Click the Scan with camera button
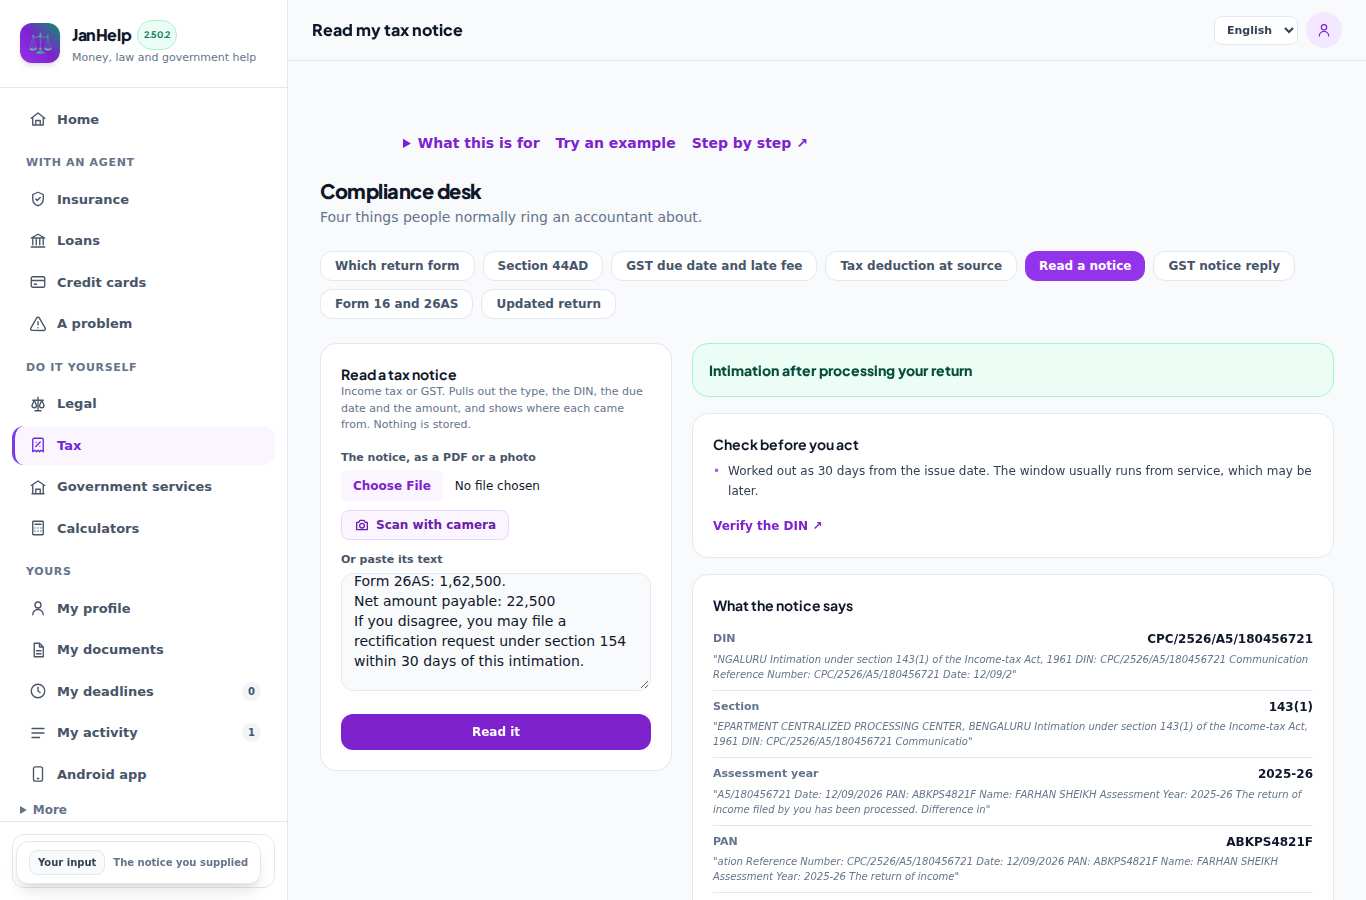Image resolution: width=1366 pixels, height=900 pixels. pyautogui.click(x=425, y=525)
